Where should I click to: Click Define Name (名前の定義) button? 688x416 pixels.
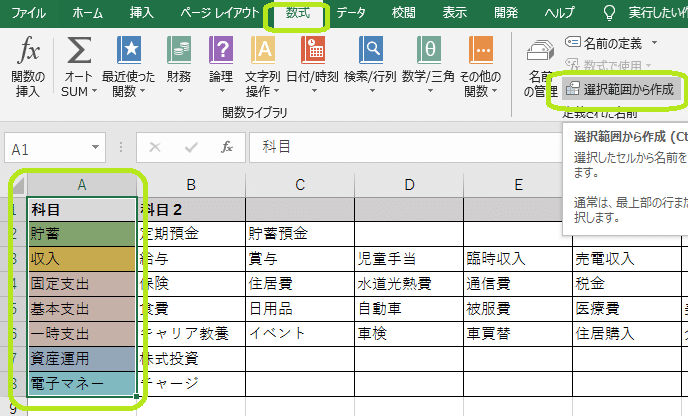[x=605, y=43]
